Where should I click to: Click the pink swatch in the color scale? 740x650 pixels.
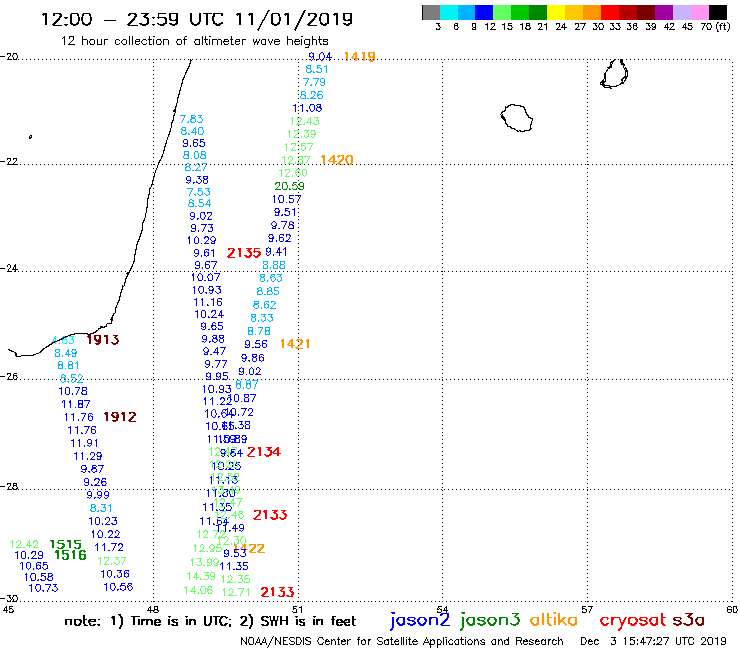tap(699, 12)
